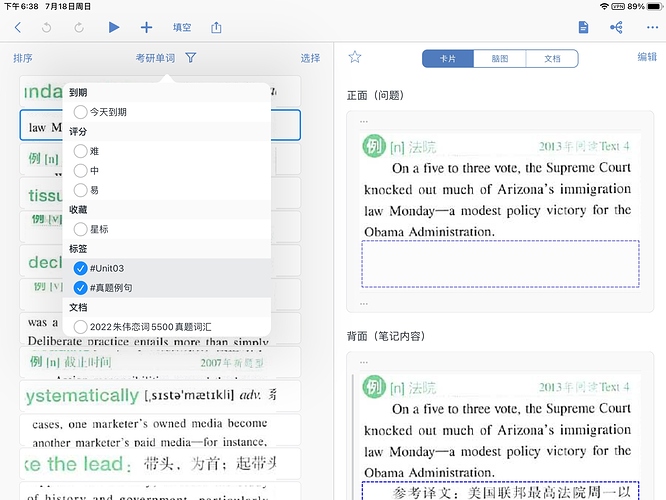The height and width of the screenshot is (500, 666).
Task: Click the funnel filter icon
Action: tap(191, 57)
